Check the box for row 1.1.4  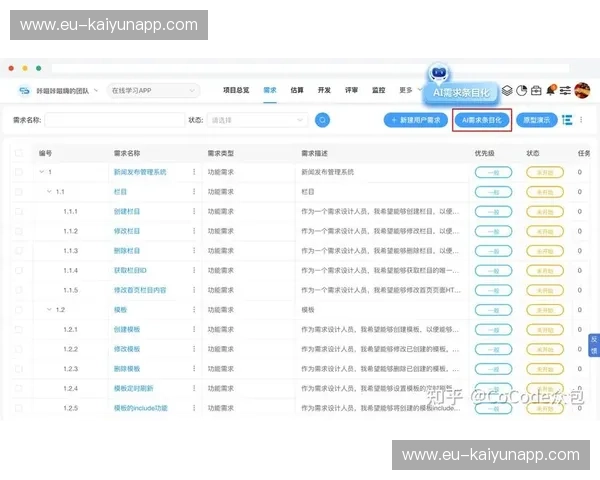point(19,270)
